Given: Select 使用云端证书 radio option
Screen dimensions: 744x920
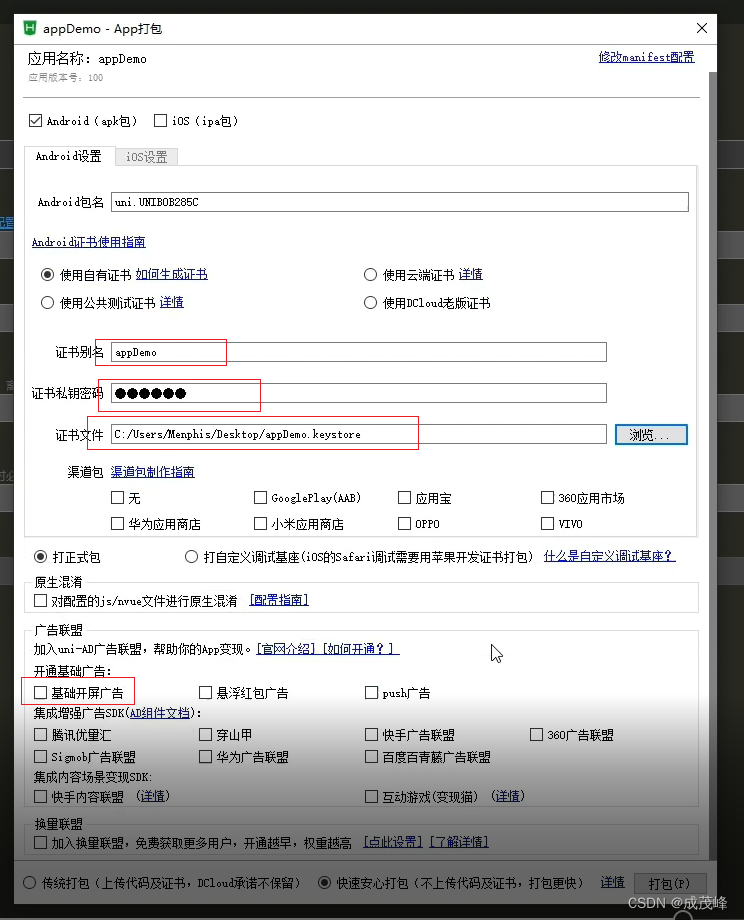Looking at the screenshot, I should (x=370, y=275).
